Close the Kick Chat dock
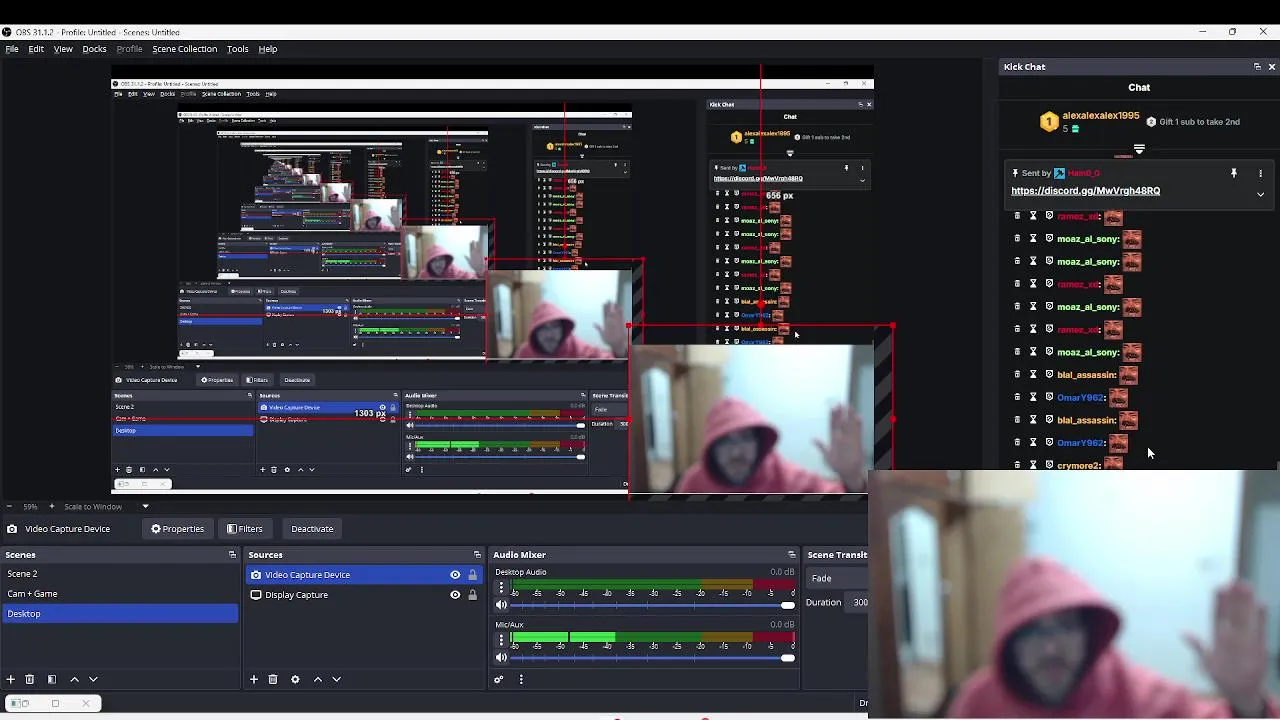The height and width of the screenshot is (720, 1280). 1271,67
